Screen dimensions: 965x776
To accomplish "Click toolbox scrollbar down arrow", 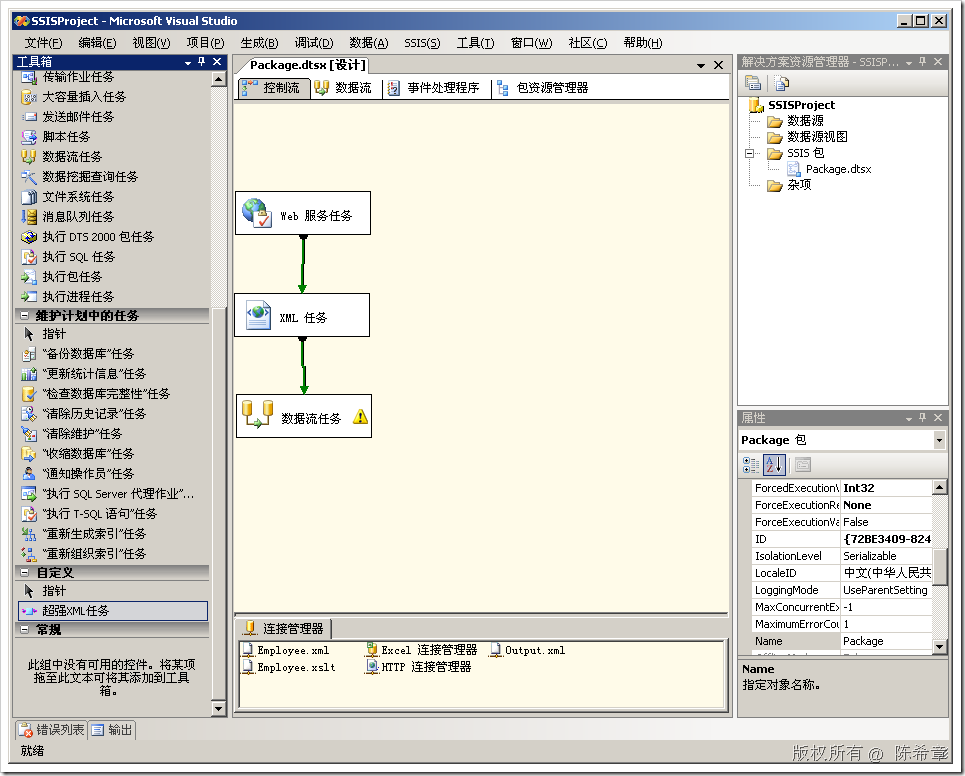I will 218,708.
